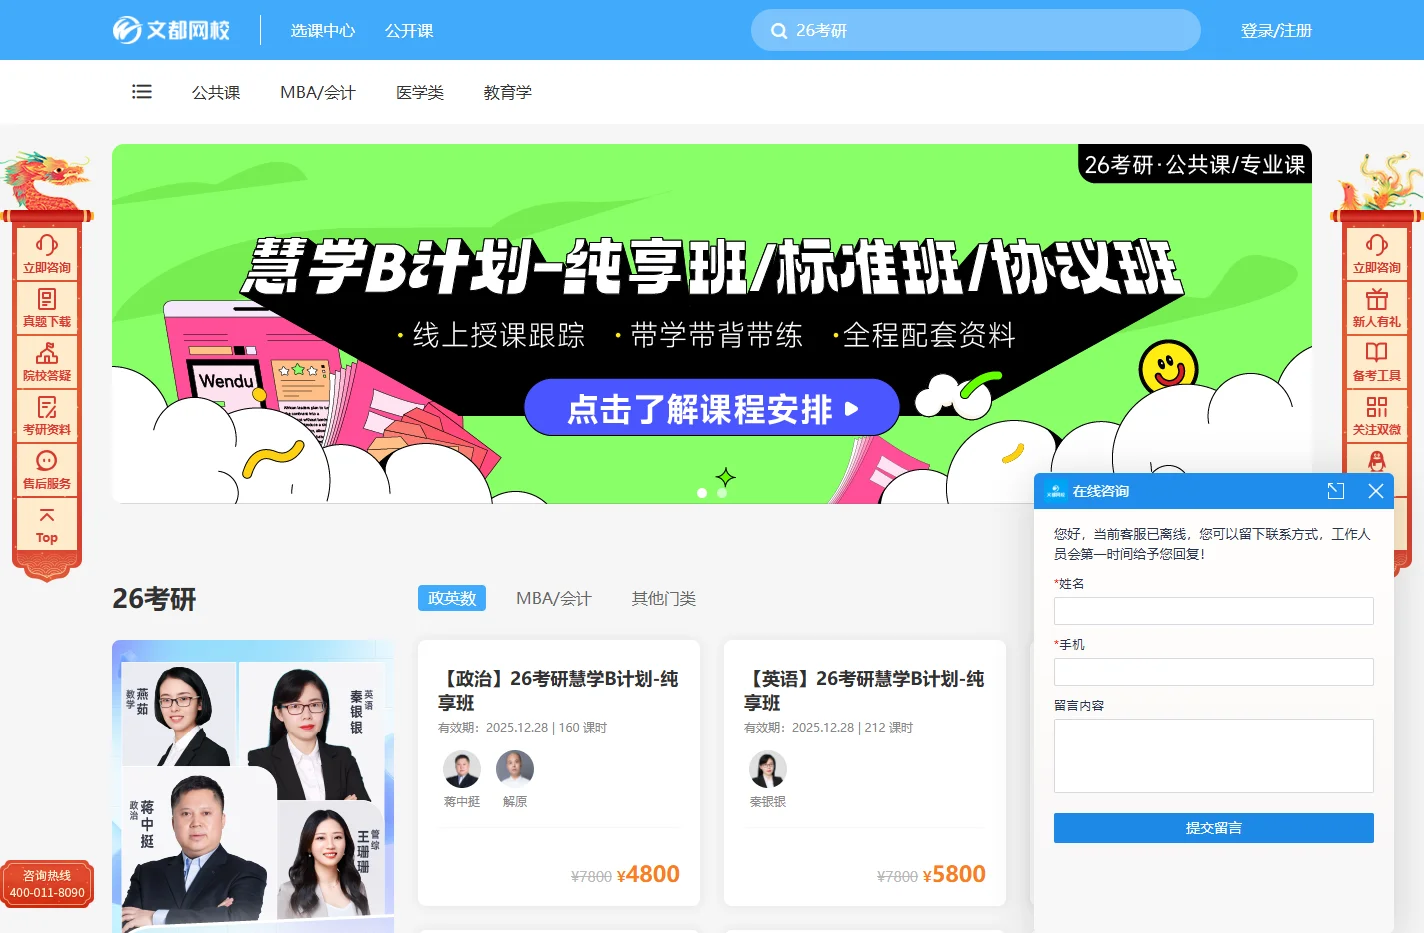The image size is (1424, 933).
Task: Open 公开课 in top bar
Action: pyautogui.click(x=409, y=31)
